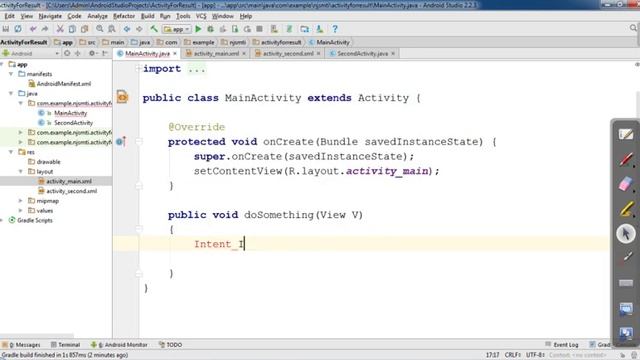Open the app run configuration dropdown
640x360 pixels.
point(176,29)
